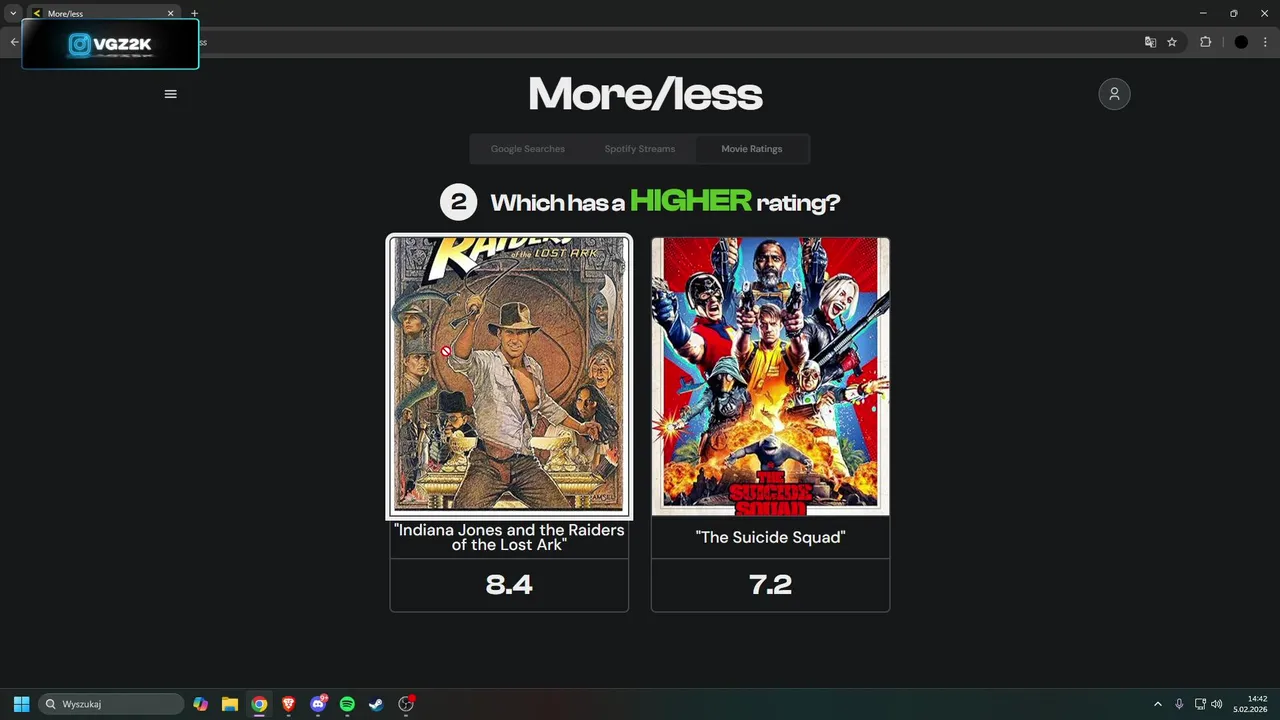
Task: Restore down the Chrome window
Action: tap(1233, 13)
